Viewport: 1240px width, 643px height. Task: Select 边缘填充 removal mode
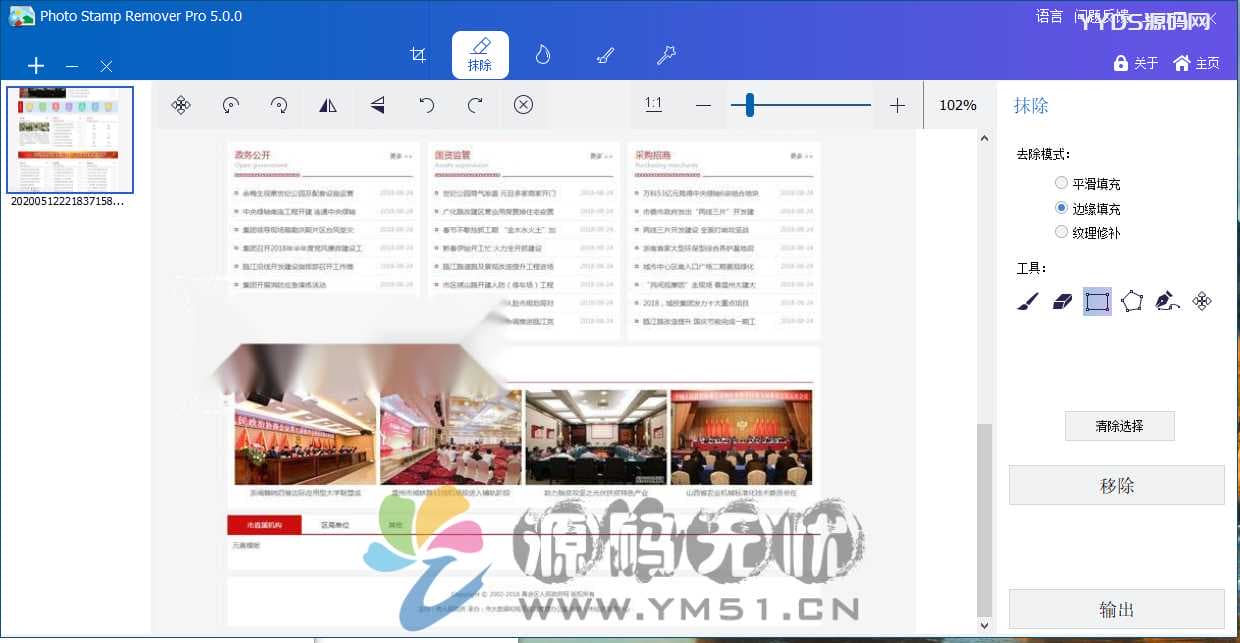pyautogui.click(x=1087, y=208)
